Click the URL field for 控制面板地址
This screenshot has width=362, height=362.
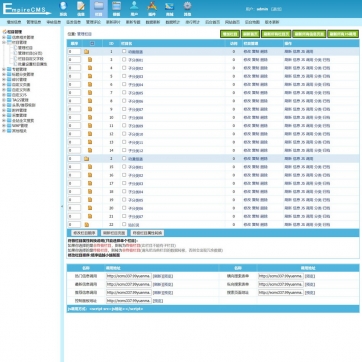tap(129, 301)
